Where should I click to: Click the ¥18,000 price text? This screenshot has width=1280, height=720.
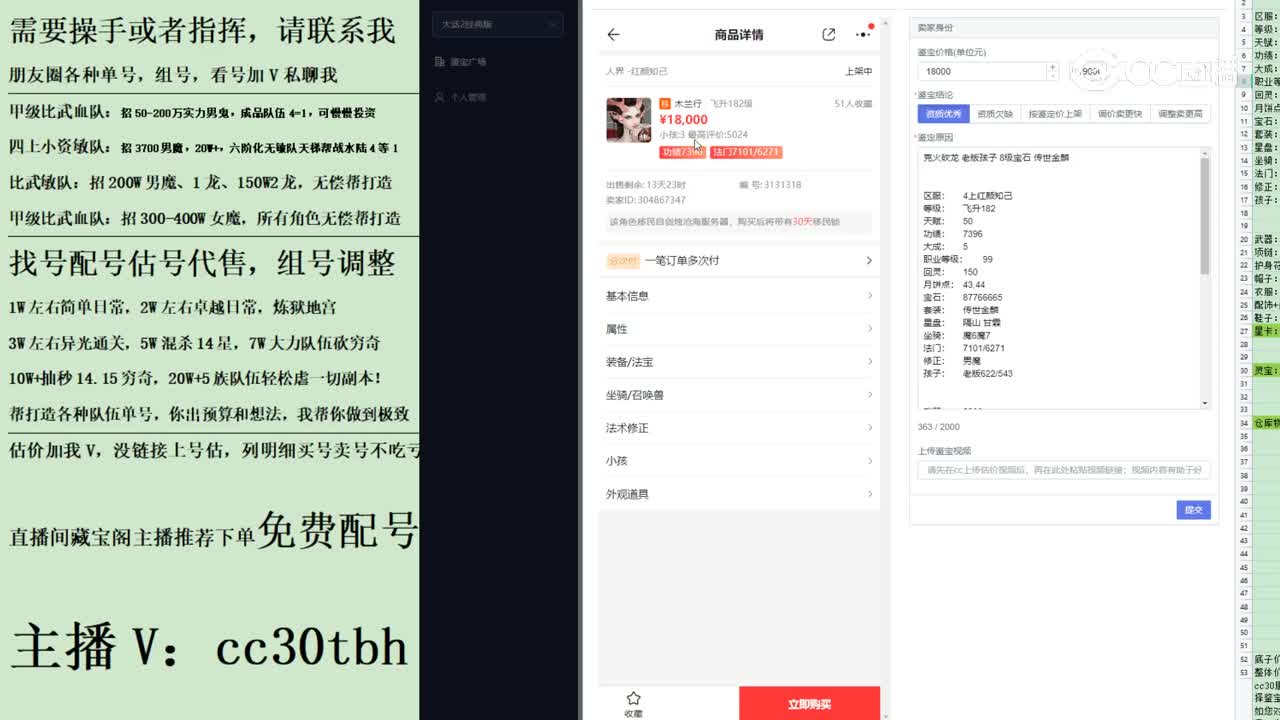684,120
